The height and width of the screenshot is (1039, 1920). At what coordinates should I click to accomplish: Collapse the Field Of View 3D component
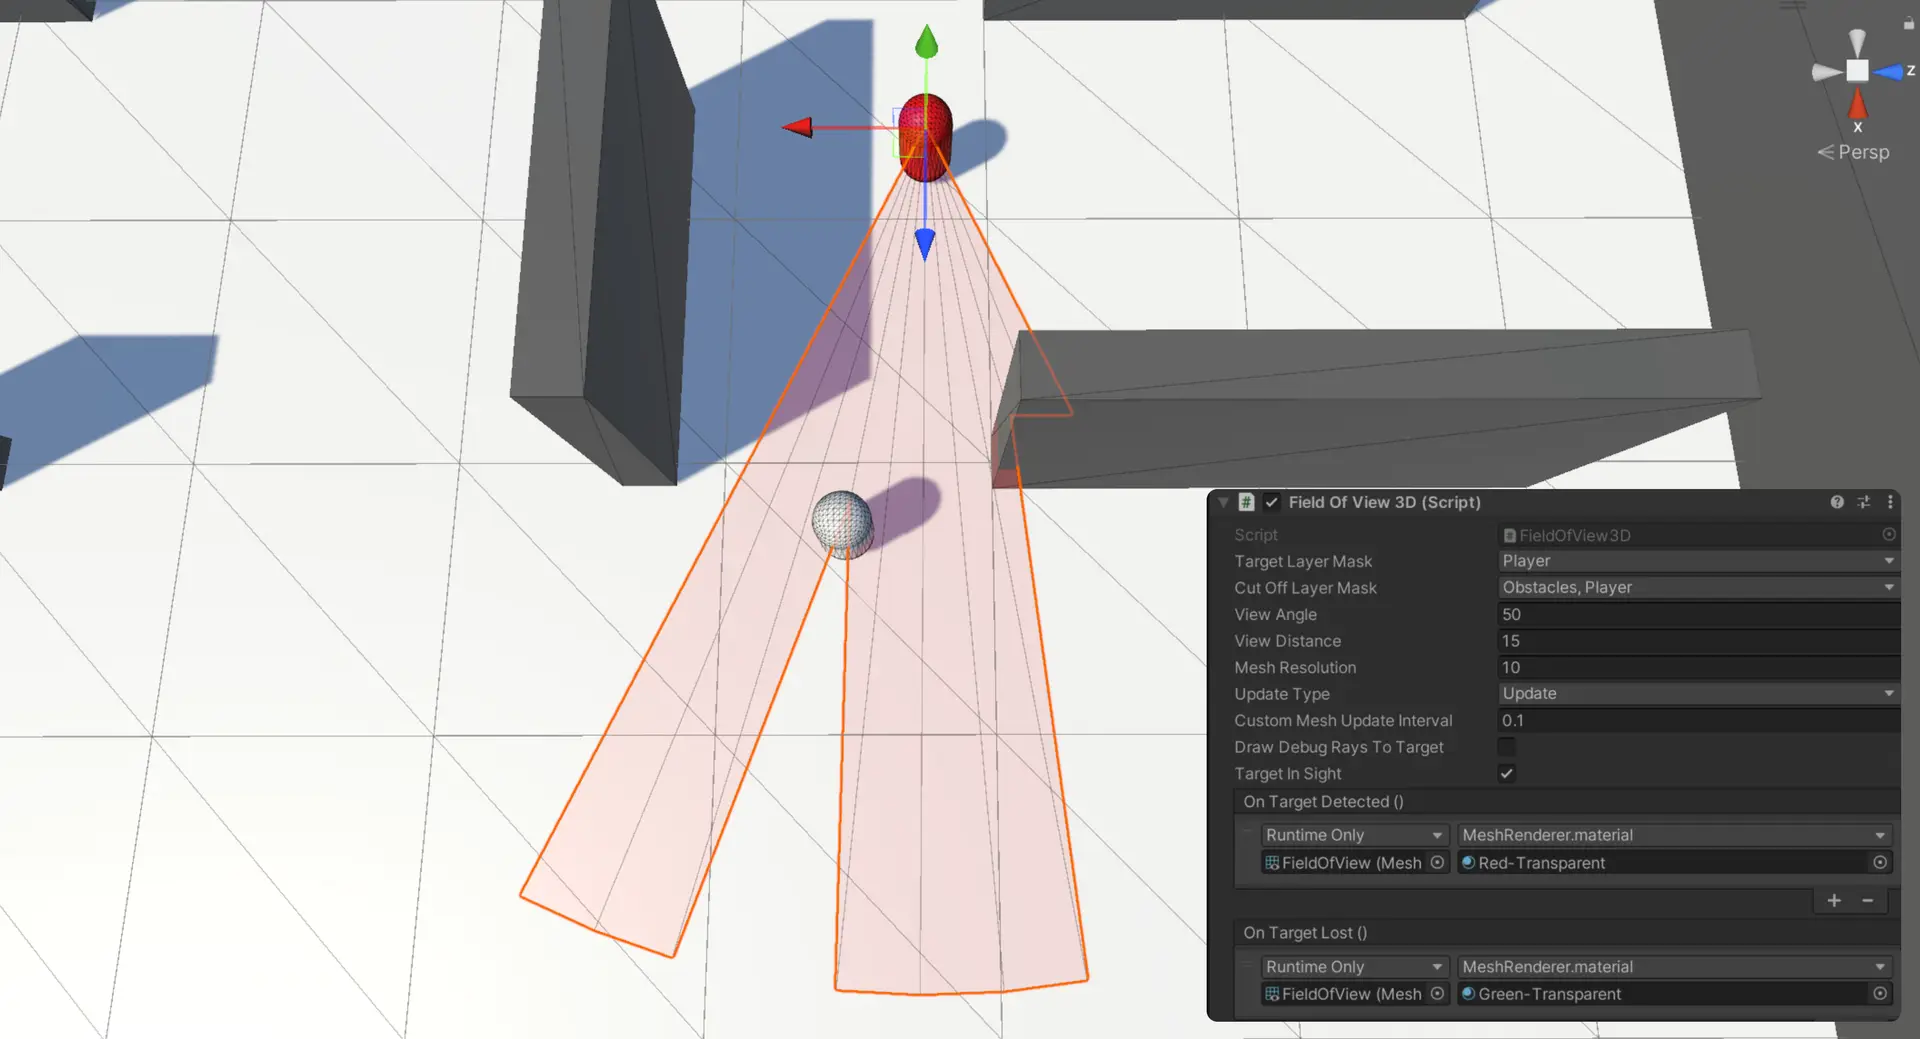click(1224, 502)
